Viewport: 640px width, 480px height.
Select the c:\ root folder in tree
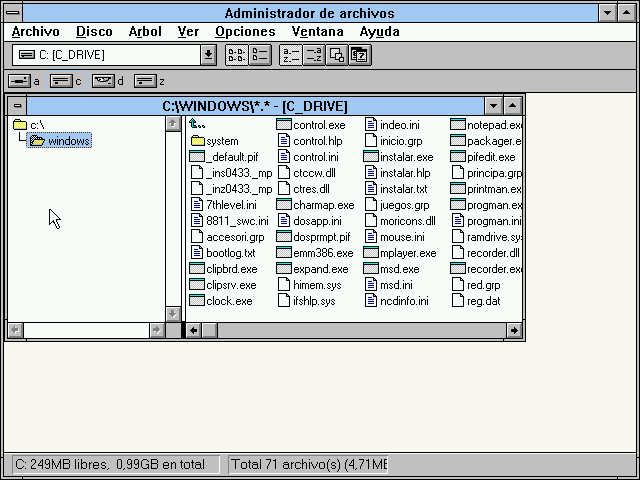[x=29, y=124]
